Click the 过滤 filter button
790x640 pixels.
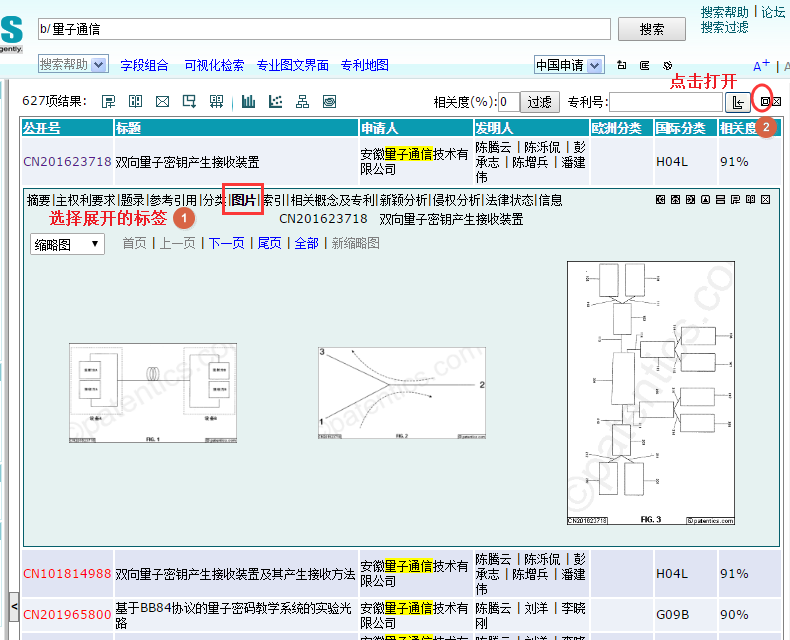point(540,102)
